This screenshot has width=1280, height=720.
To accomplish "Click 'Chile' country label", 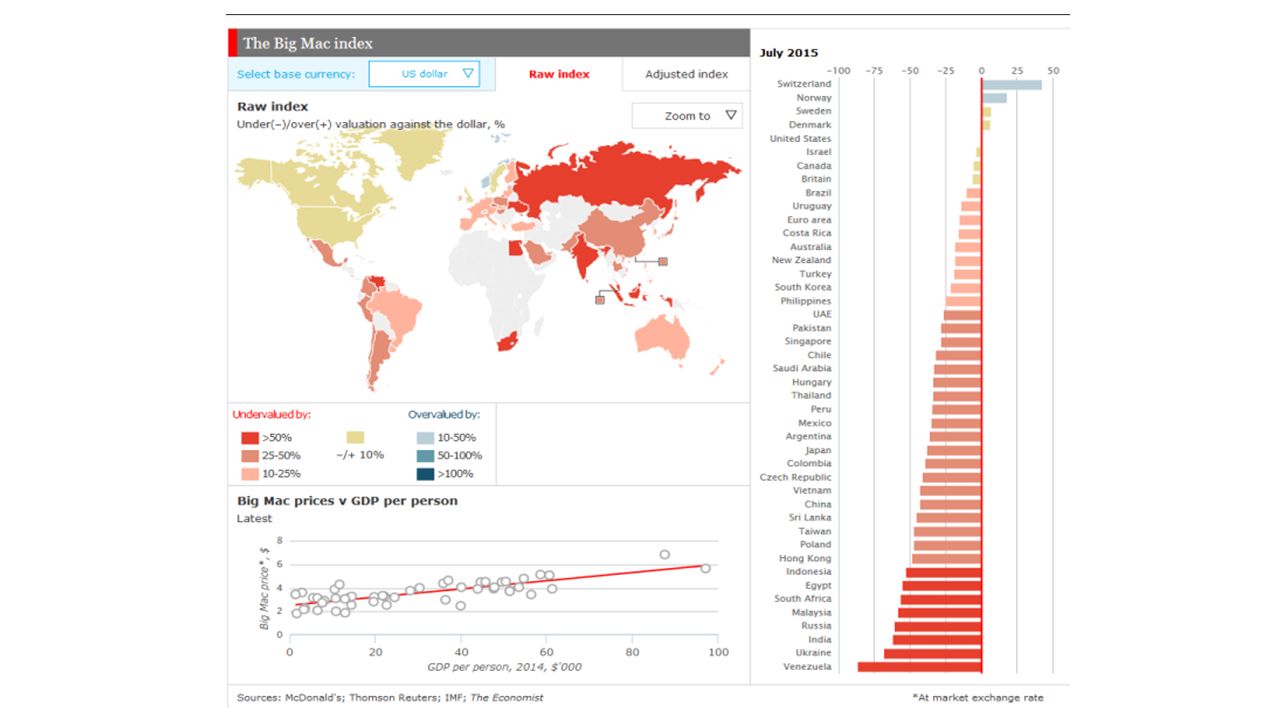I will click(x=820, y=355).
